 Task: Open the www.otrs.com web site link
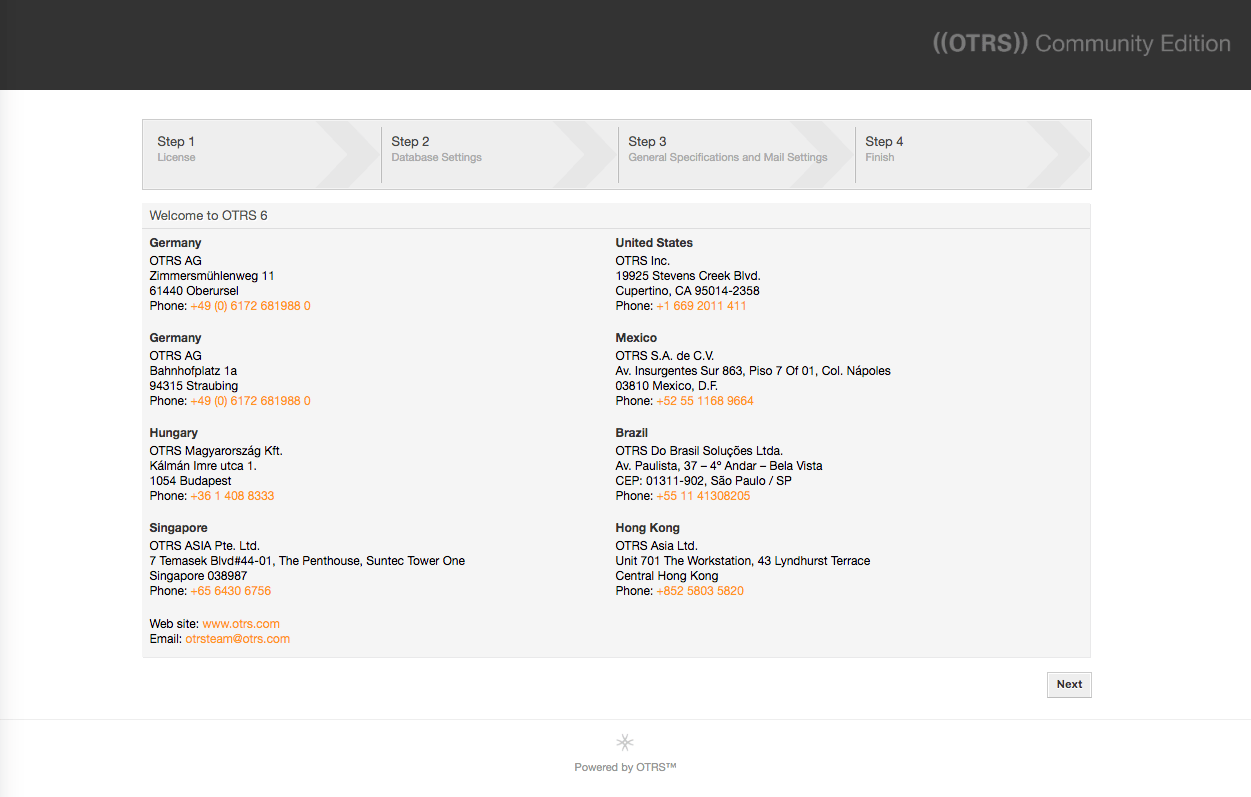point(241,624)
